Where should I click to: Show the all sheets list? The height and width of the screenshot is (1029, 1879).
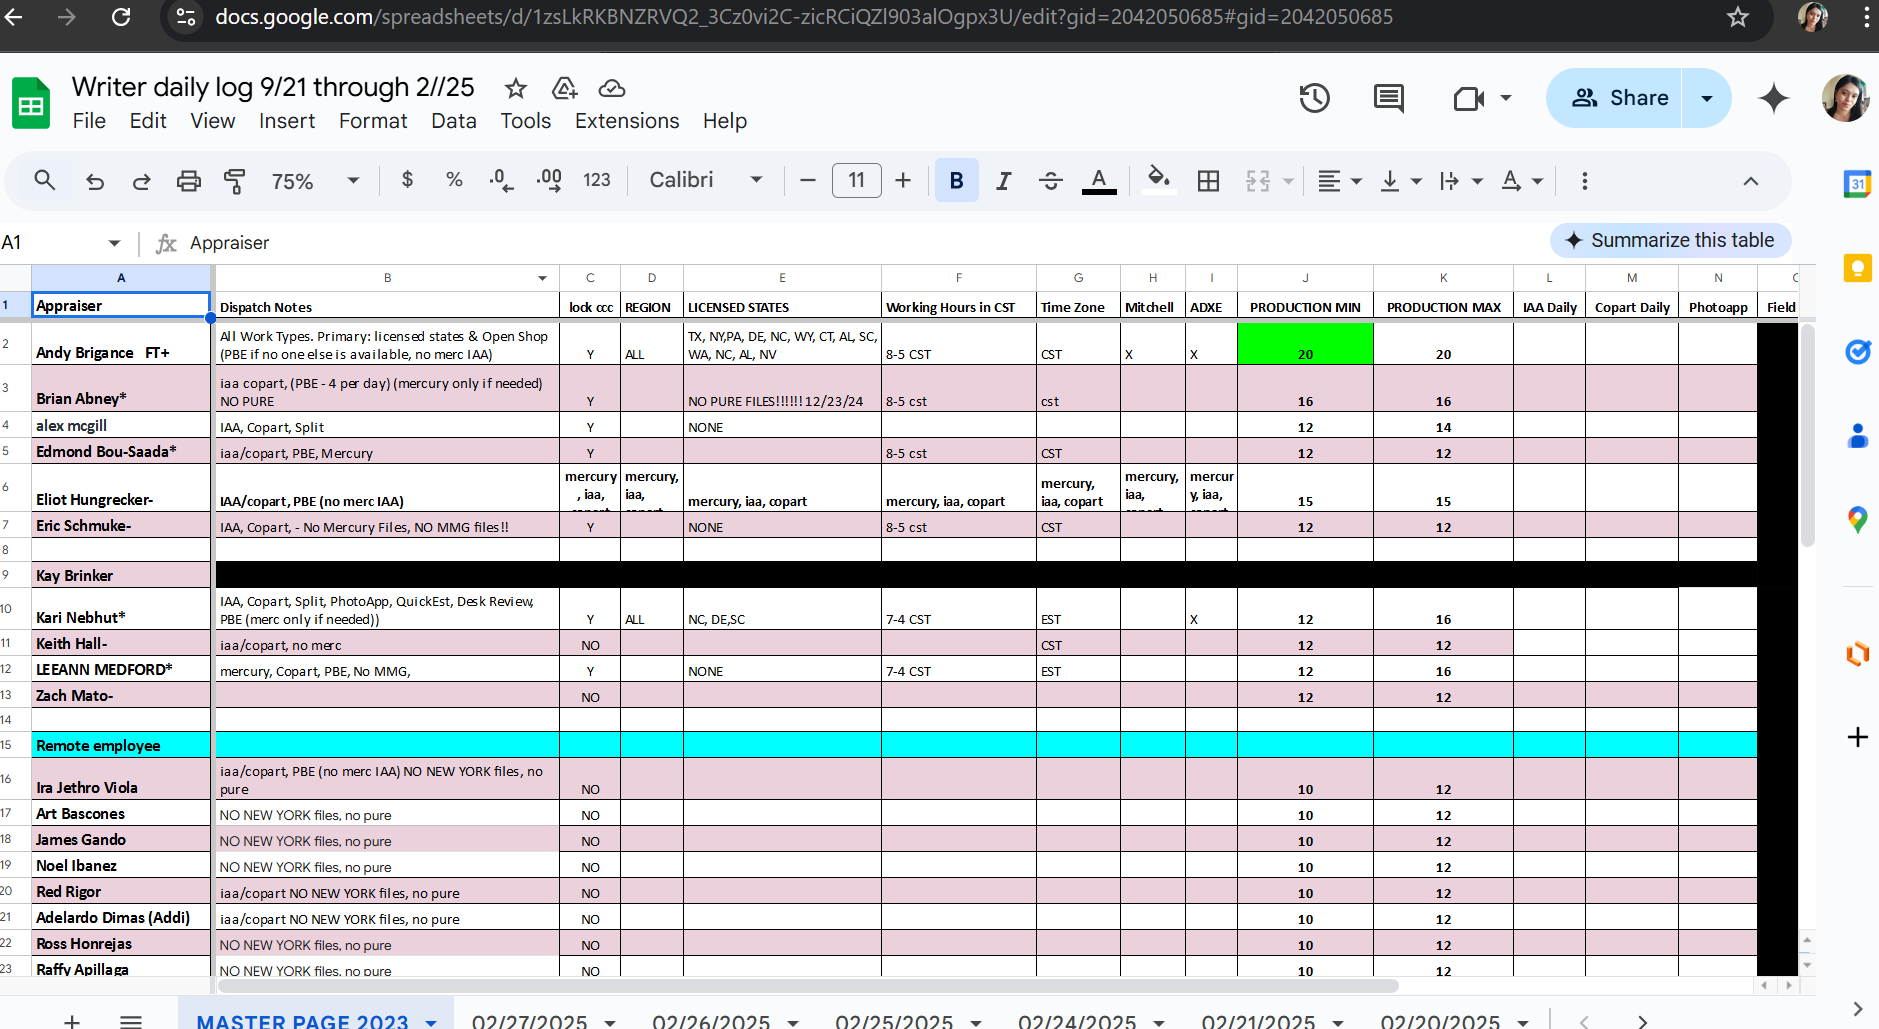point(131,1021)
